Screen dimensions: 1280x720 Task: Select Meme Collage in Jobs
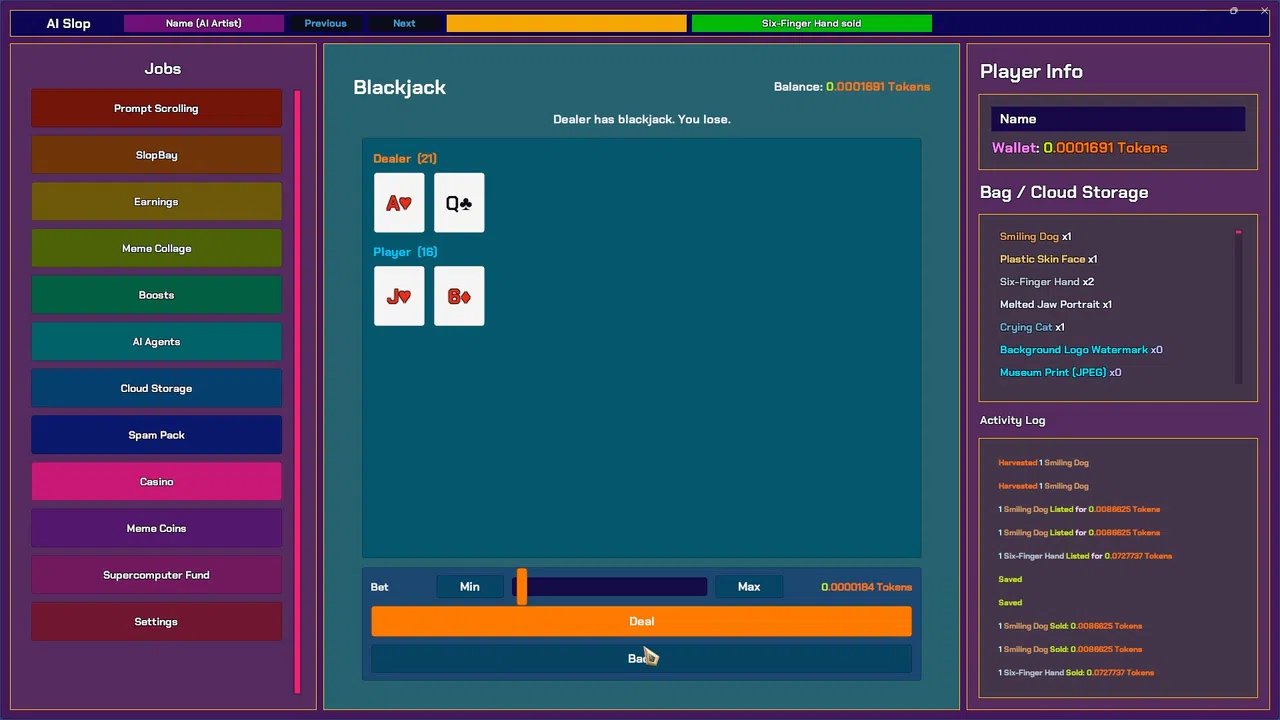click(156, 248)
